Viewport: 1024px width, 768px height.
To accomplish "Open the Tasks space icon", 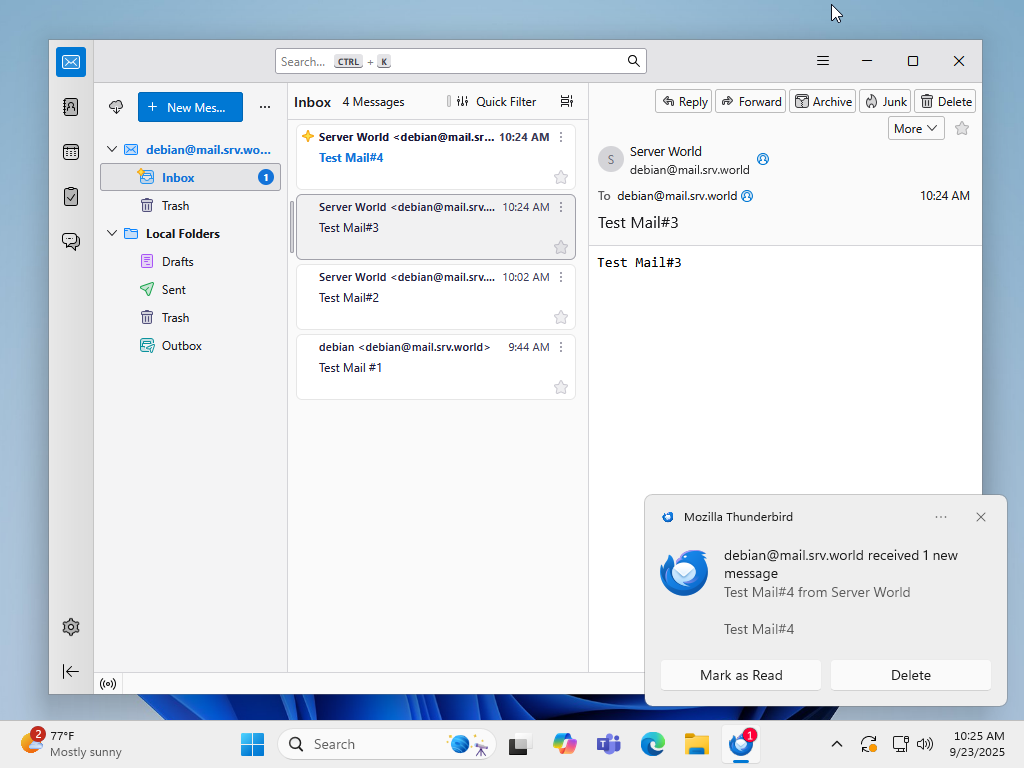I will (x=71, y=197).
